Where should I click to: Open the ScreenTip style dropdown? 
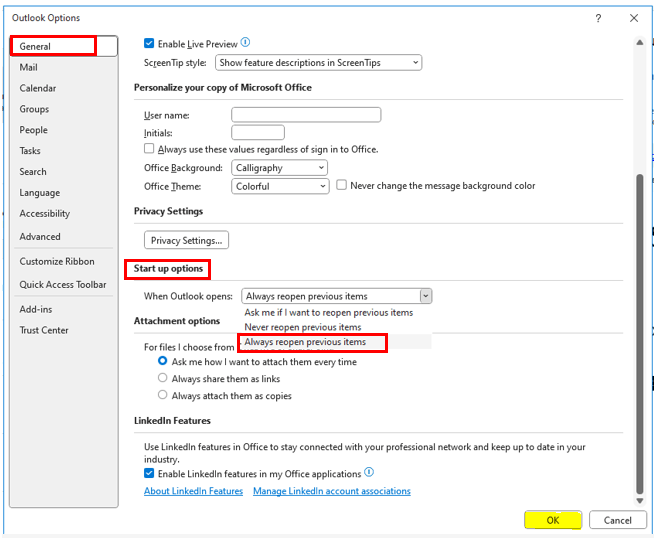(x=318, y=63)
